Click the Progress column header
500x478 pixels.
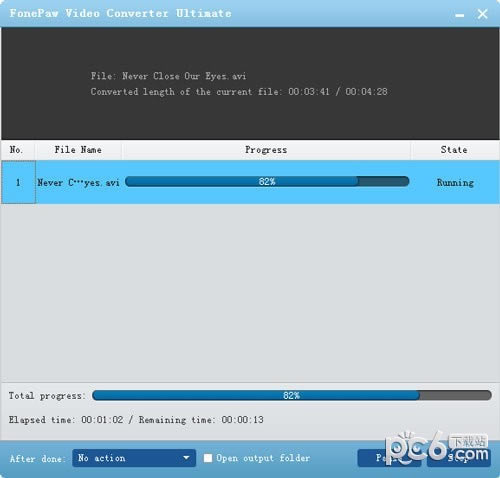266,150
